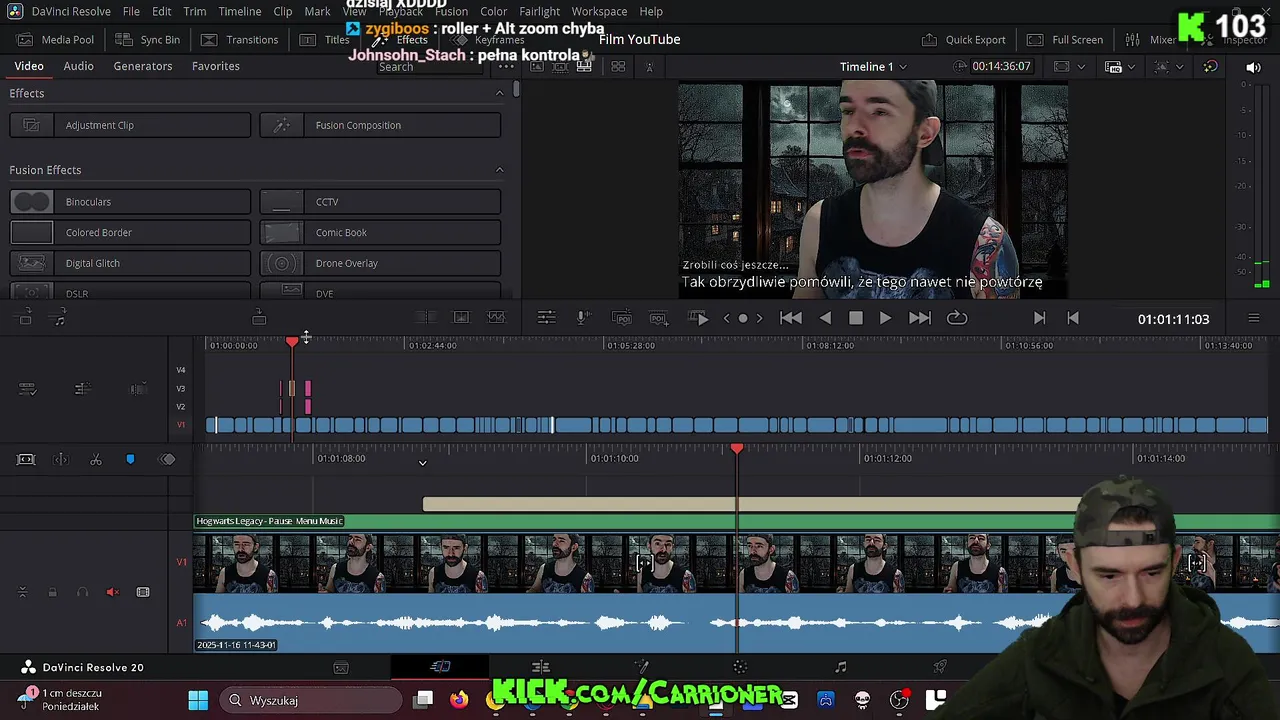Click the Stop button
Screen dimensions: 1280x720
(856, 318)
